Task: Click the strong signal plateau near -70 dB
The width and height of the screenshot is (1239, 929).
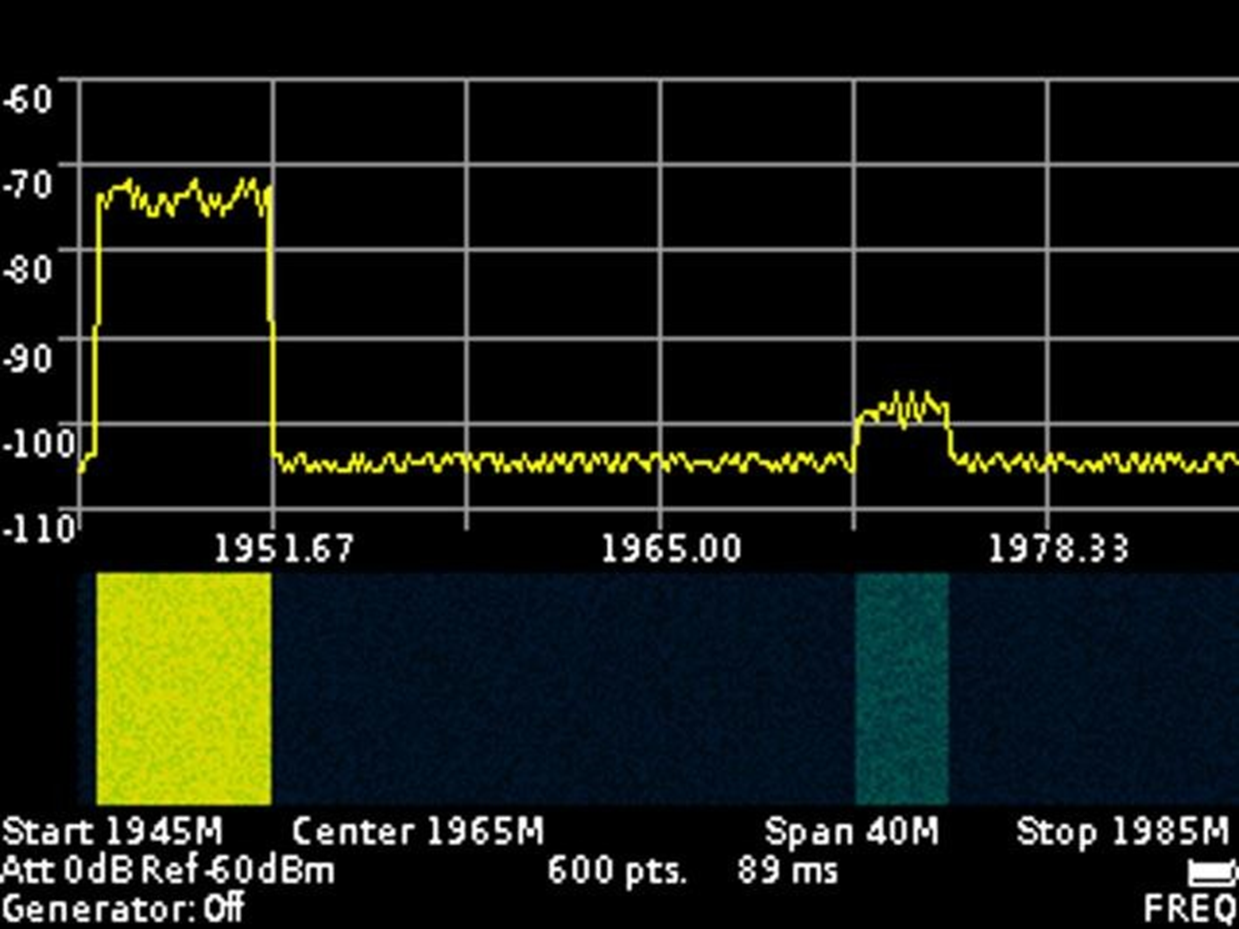Action: pos(183,198)
